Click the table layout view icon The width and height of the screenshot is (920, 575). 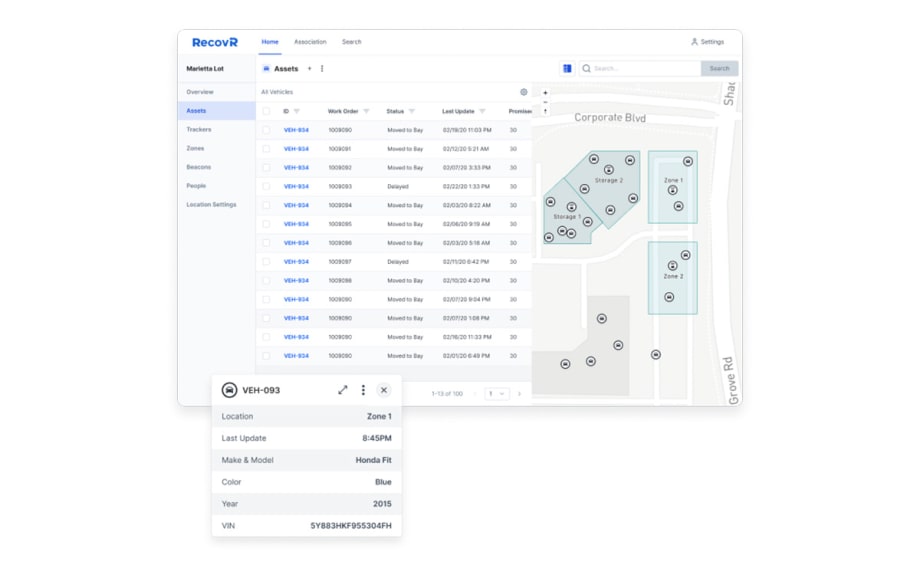567,69
